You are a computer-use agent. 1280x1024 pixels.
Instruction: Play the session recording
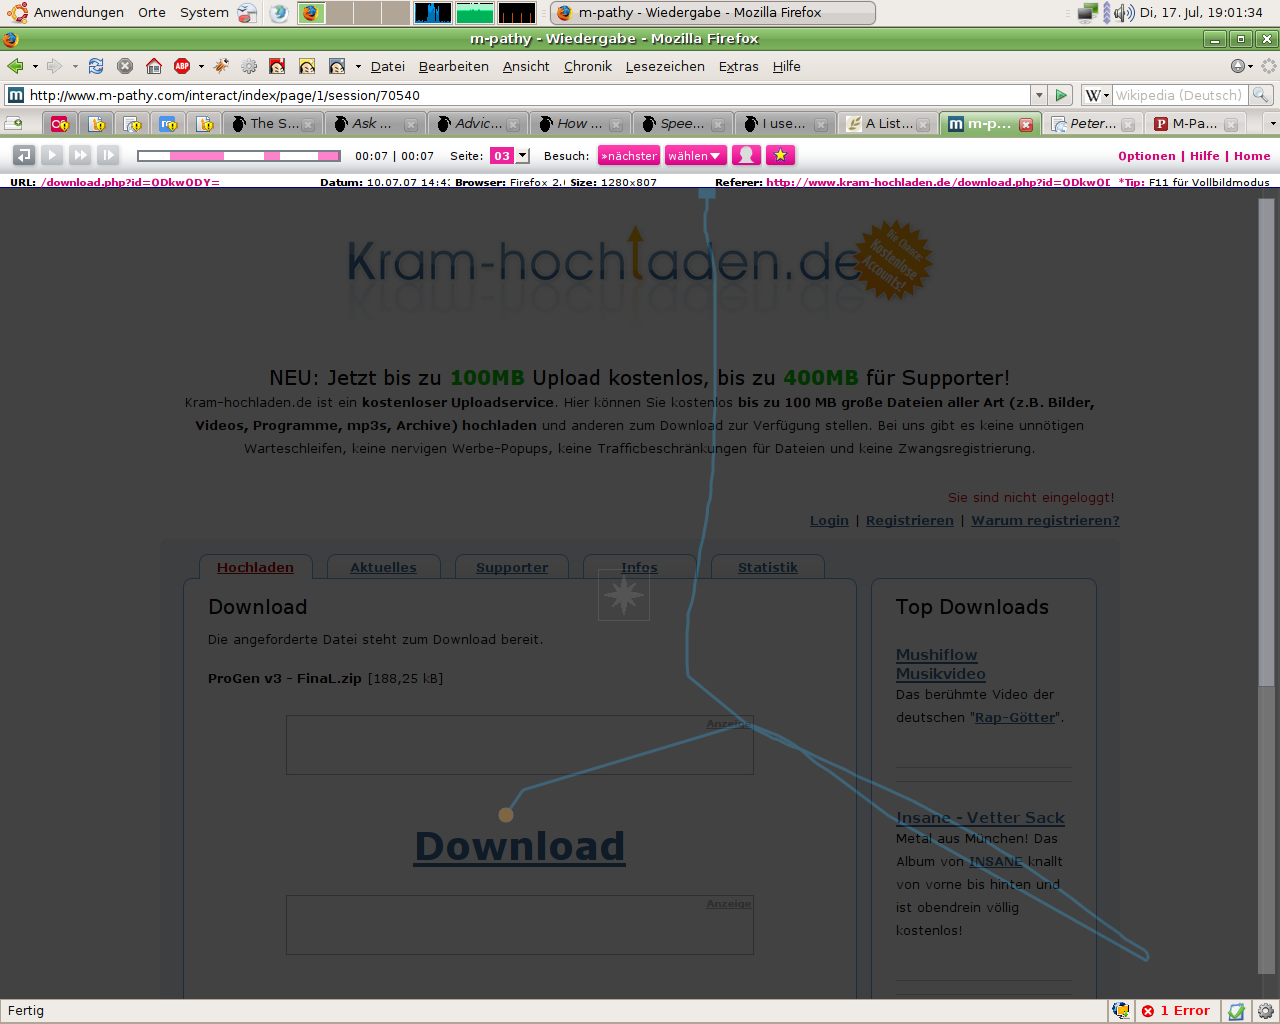click(52, 155)
